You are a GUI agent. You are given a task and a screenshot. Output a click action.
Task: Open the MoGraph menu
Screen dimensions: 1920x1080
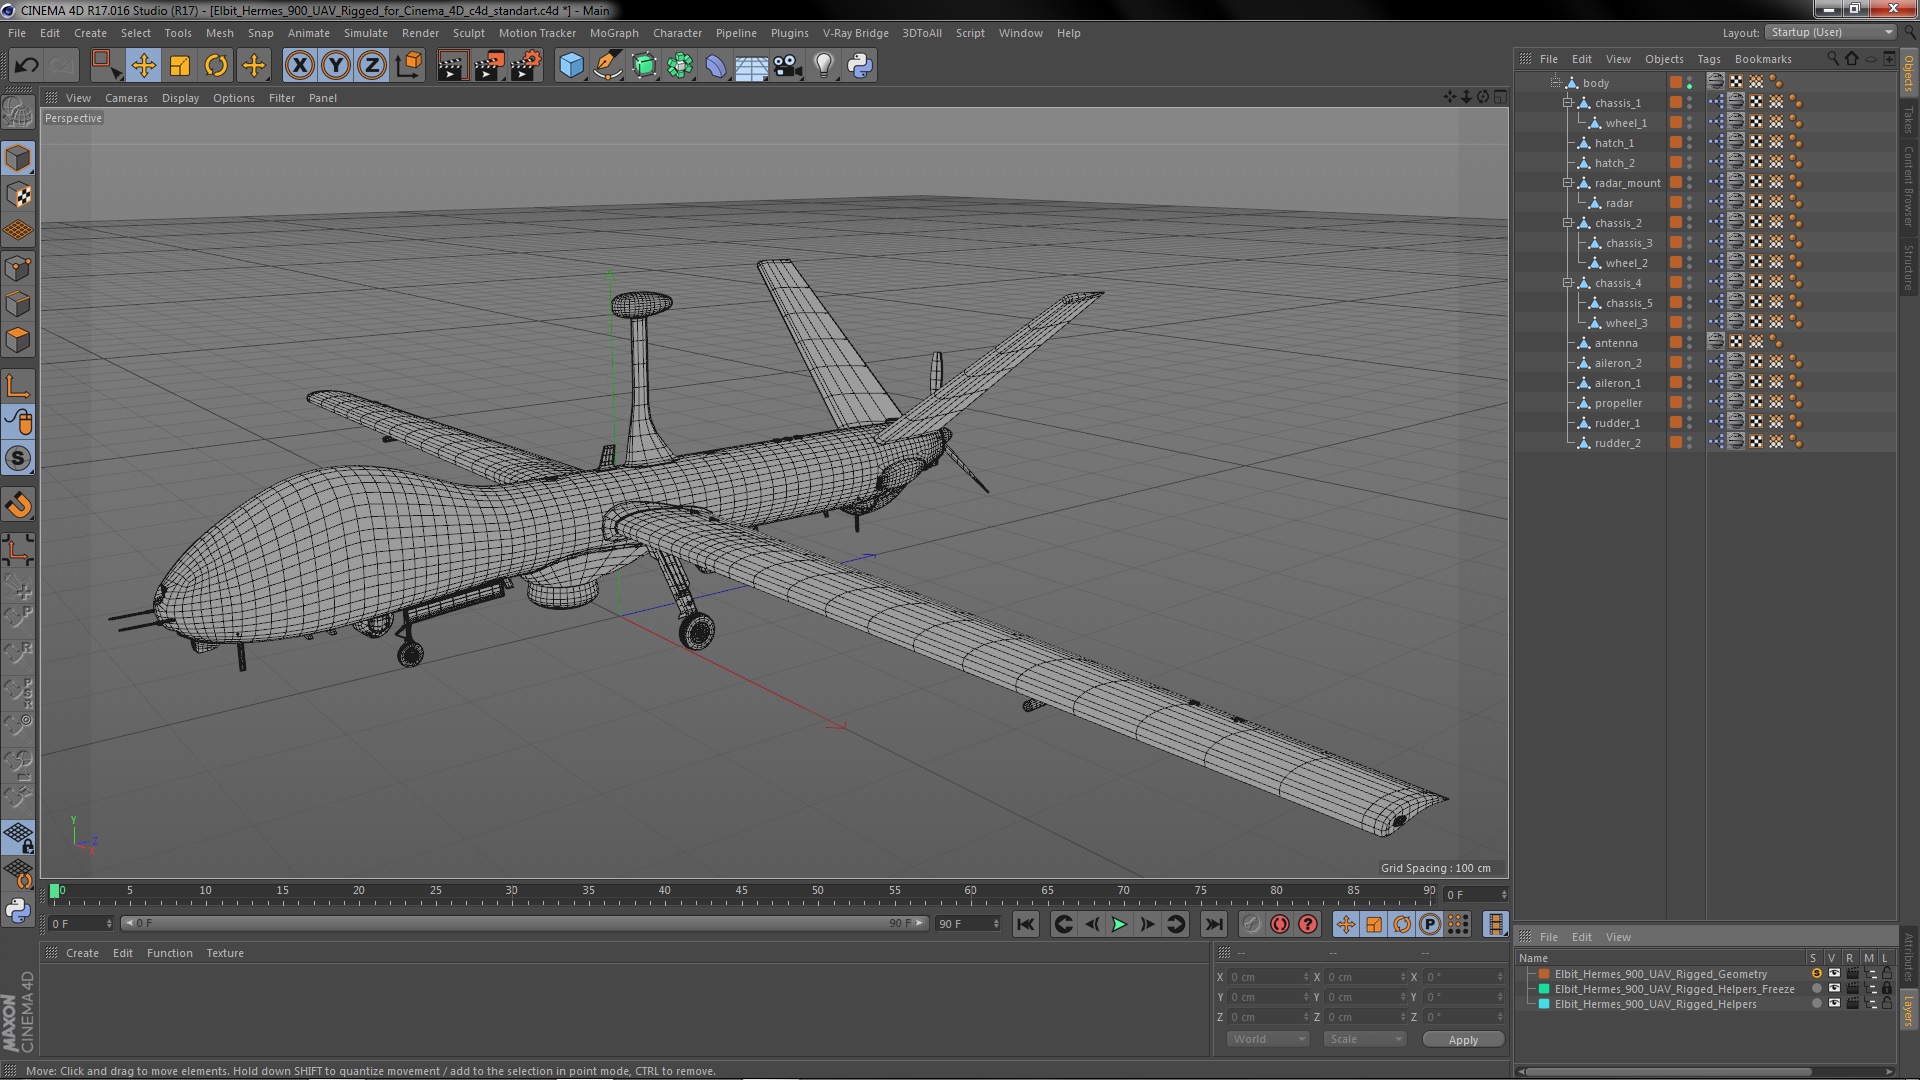click(x=613, y=33)
